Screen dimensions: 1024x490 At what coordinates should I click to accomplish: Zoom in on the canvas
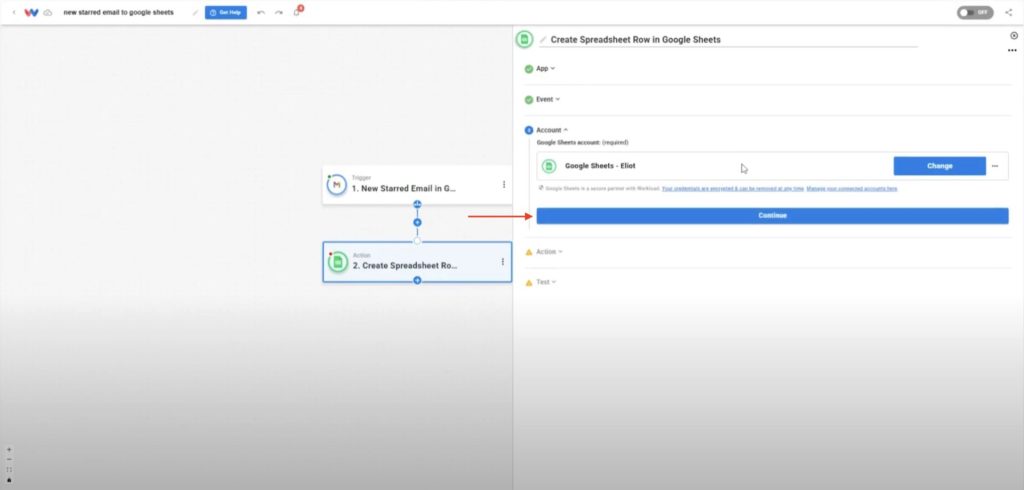(x=9, y=449)
